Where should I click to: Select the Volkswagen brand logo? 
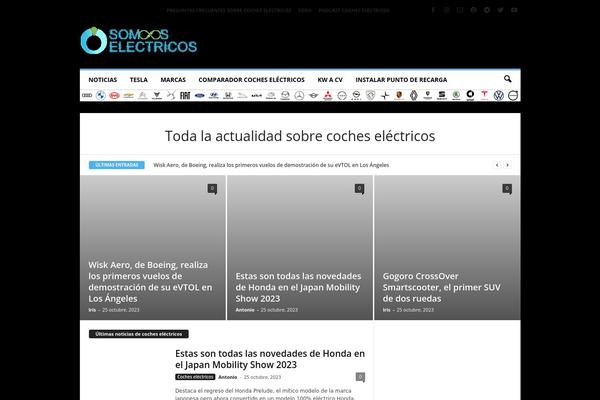[x=499, y=95]
